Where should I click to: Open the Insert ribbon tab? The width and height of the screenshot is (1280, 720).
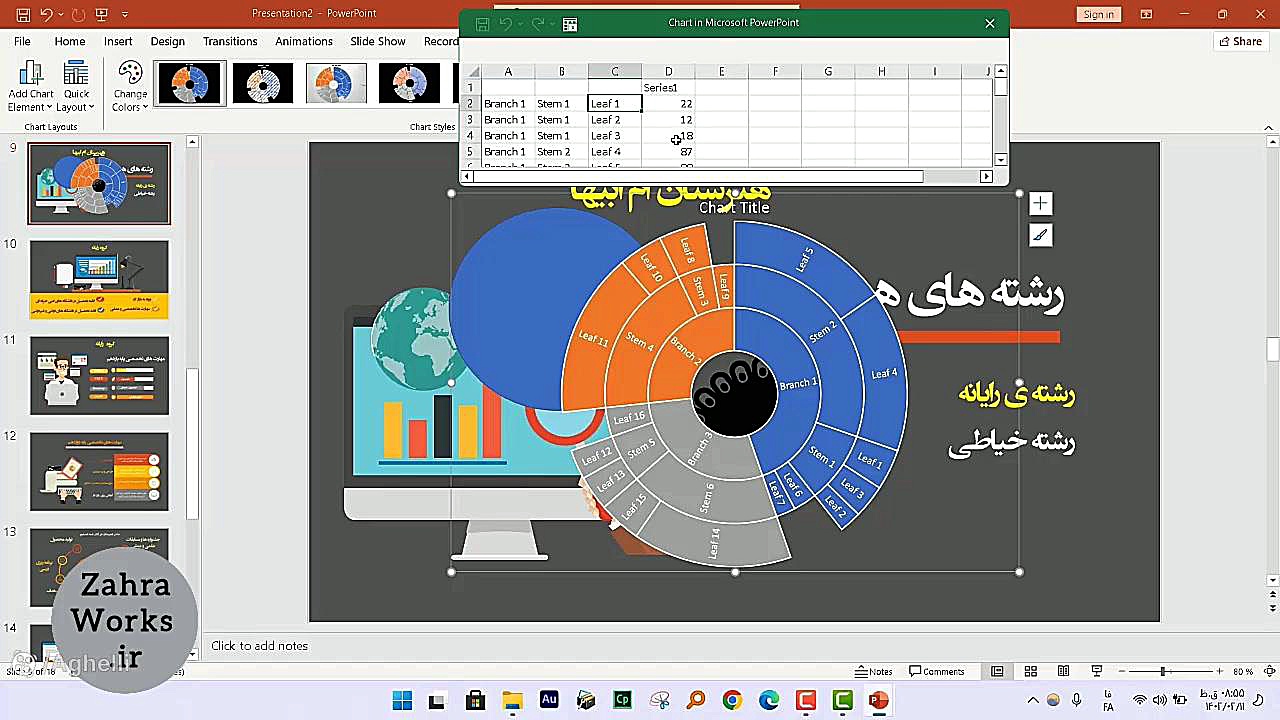118,41
